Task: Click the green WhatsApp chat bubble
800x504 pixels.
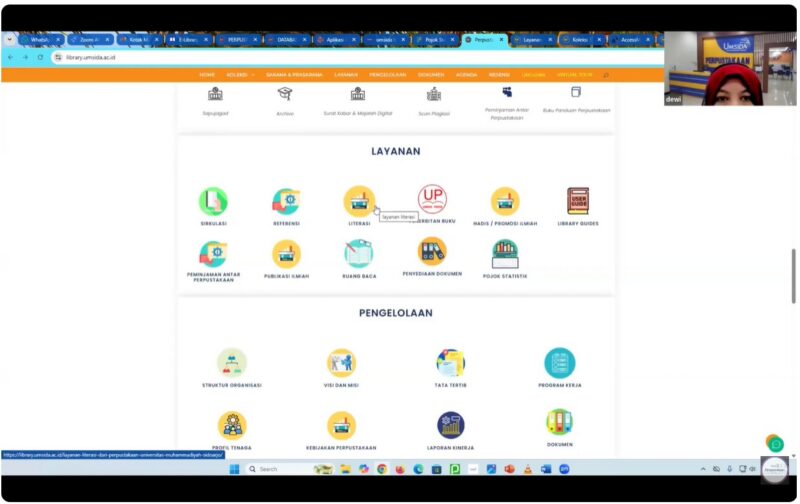Action: (774, 443)
